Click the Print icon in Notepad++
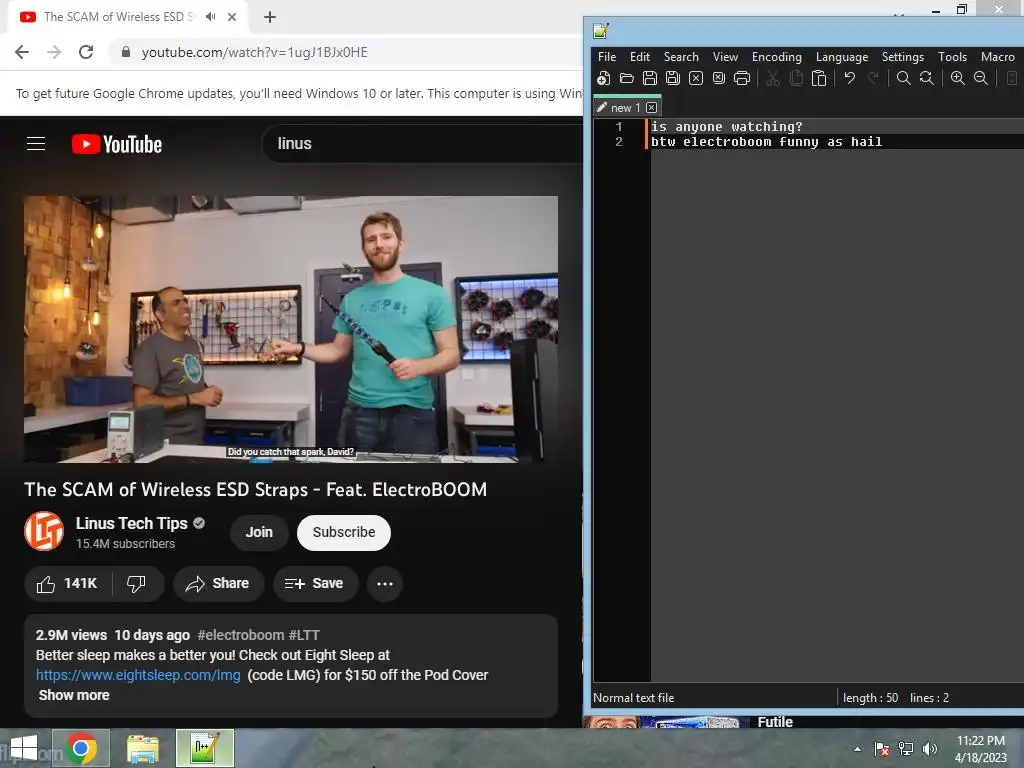Screen dimensions: 1024x768 tap(742, 78)
